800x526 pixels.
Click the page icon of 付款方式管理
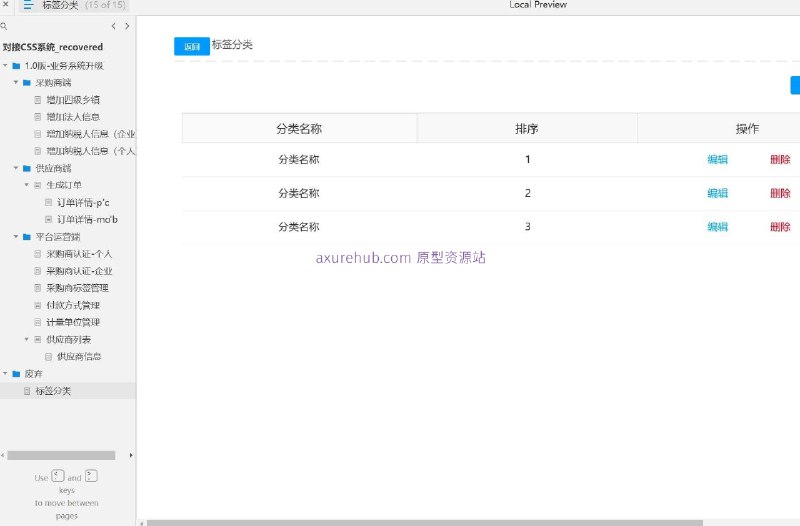coord(38,305)
